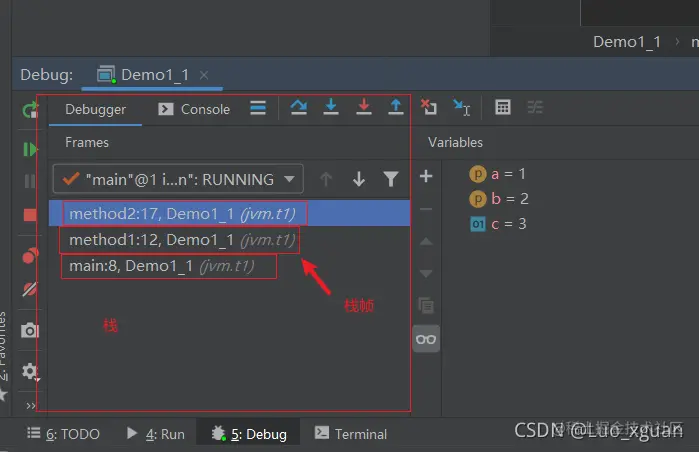Toggle show watches glasses button

426,339
